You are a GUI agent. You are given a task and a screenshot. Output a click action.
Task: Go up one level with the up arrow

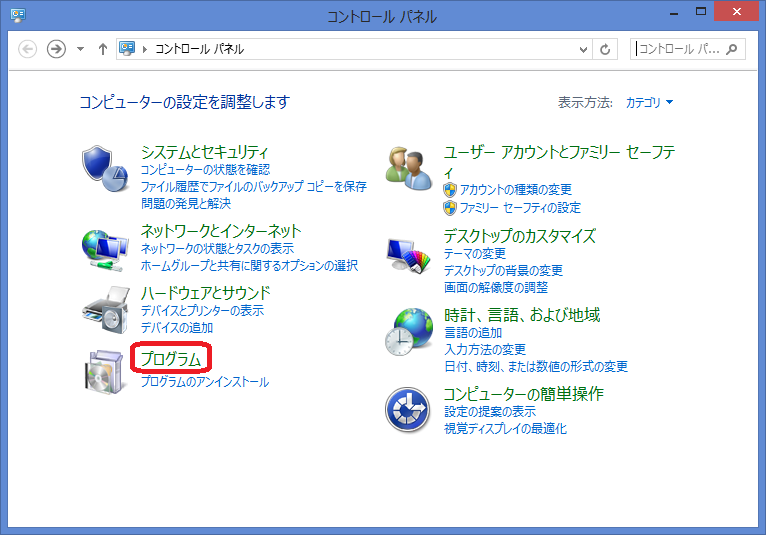[x=103, y=49]
